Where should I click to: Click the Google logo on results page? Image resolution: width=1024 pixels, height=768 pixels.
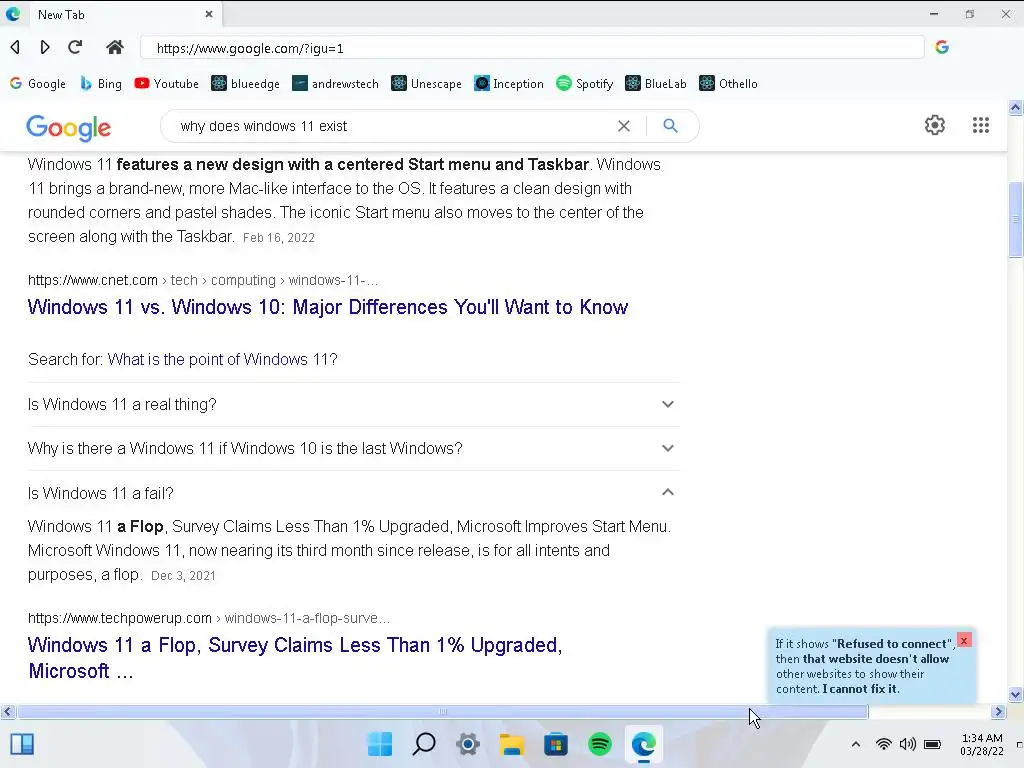click(x=69, y=127)
